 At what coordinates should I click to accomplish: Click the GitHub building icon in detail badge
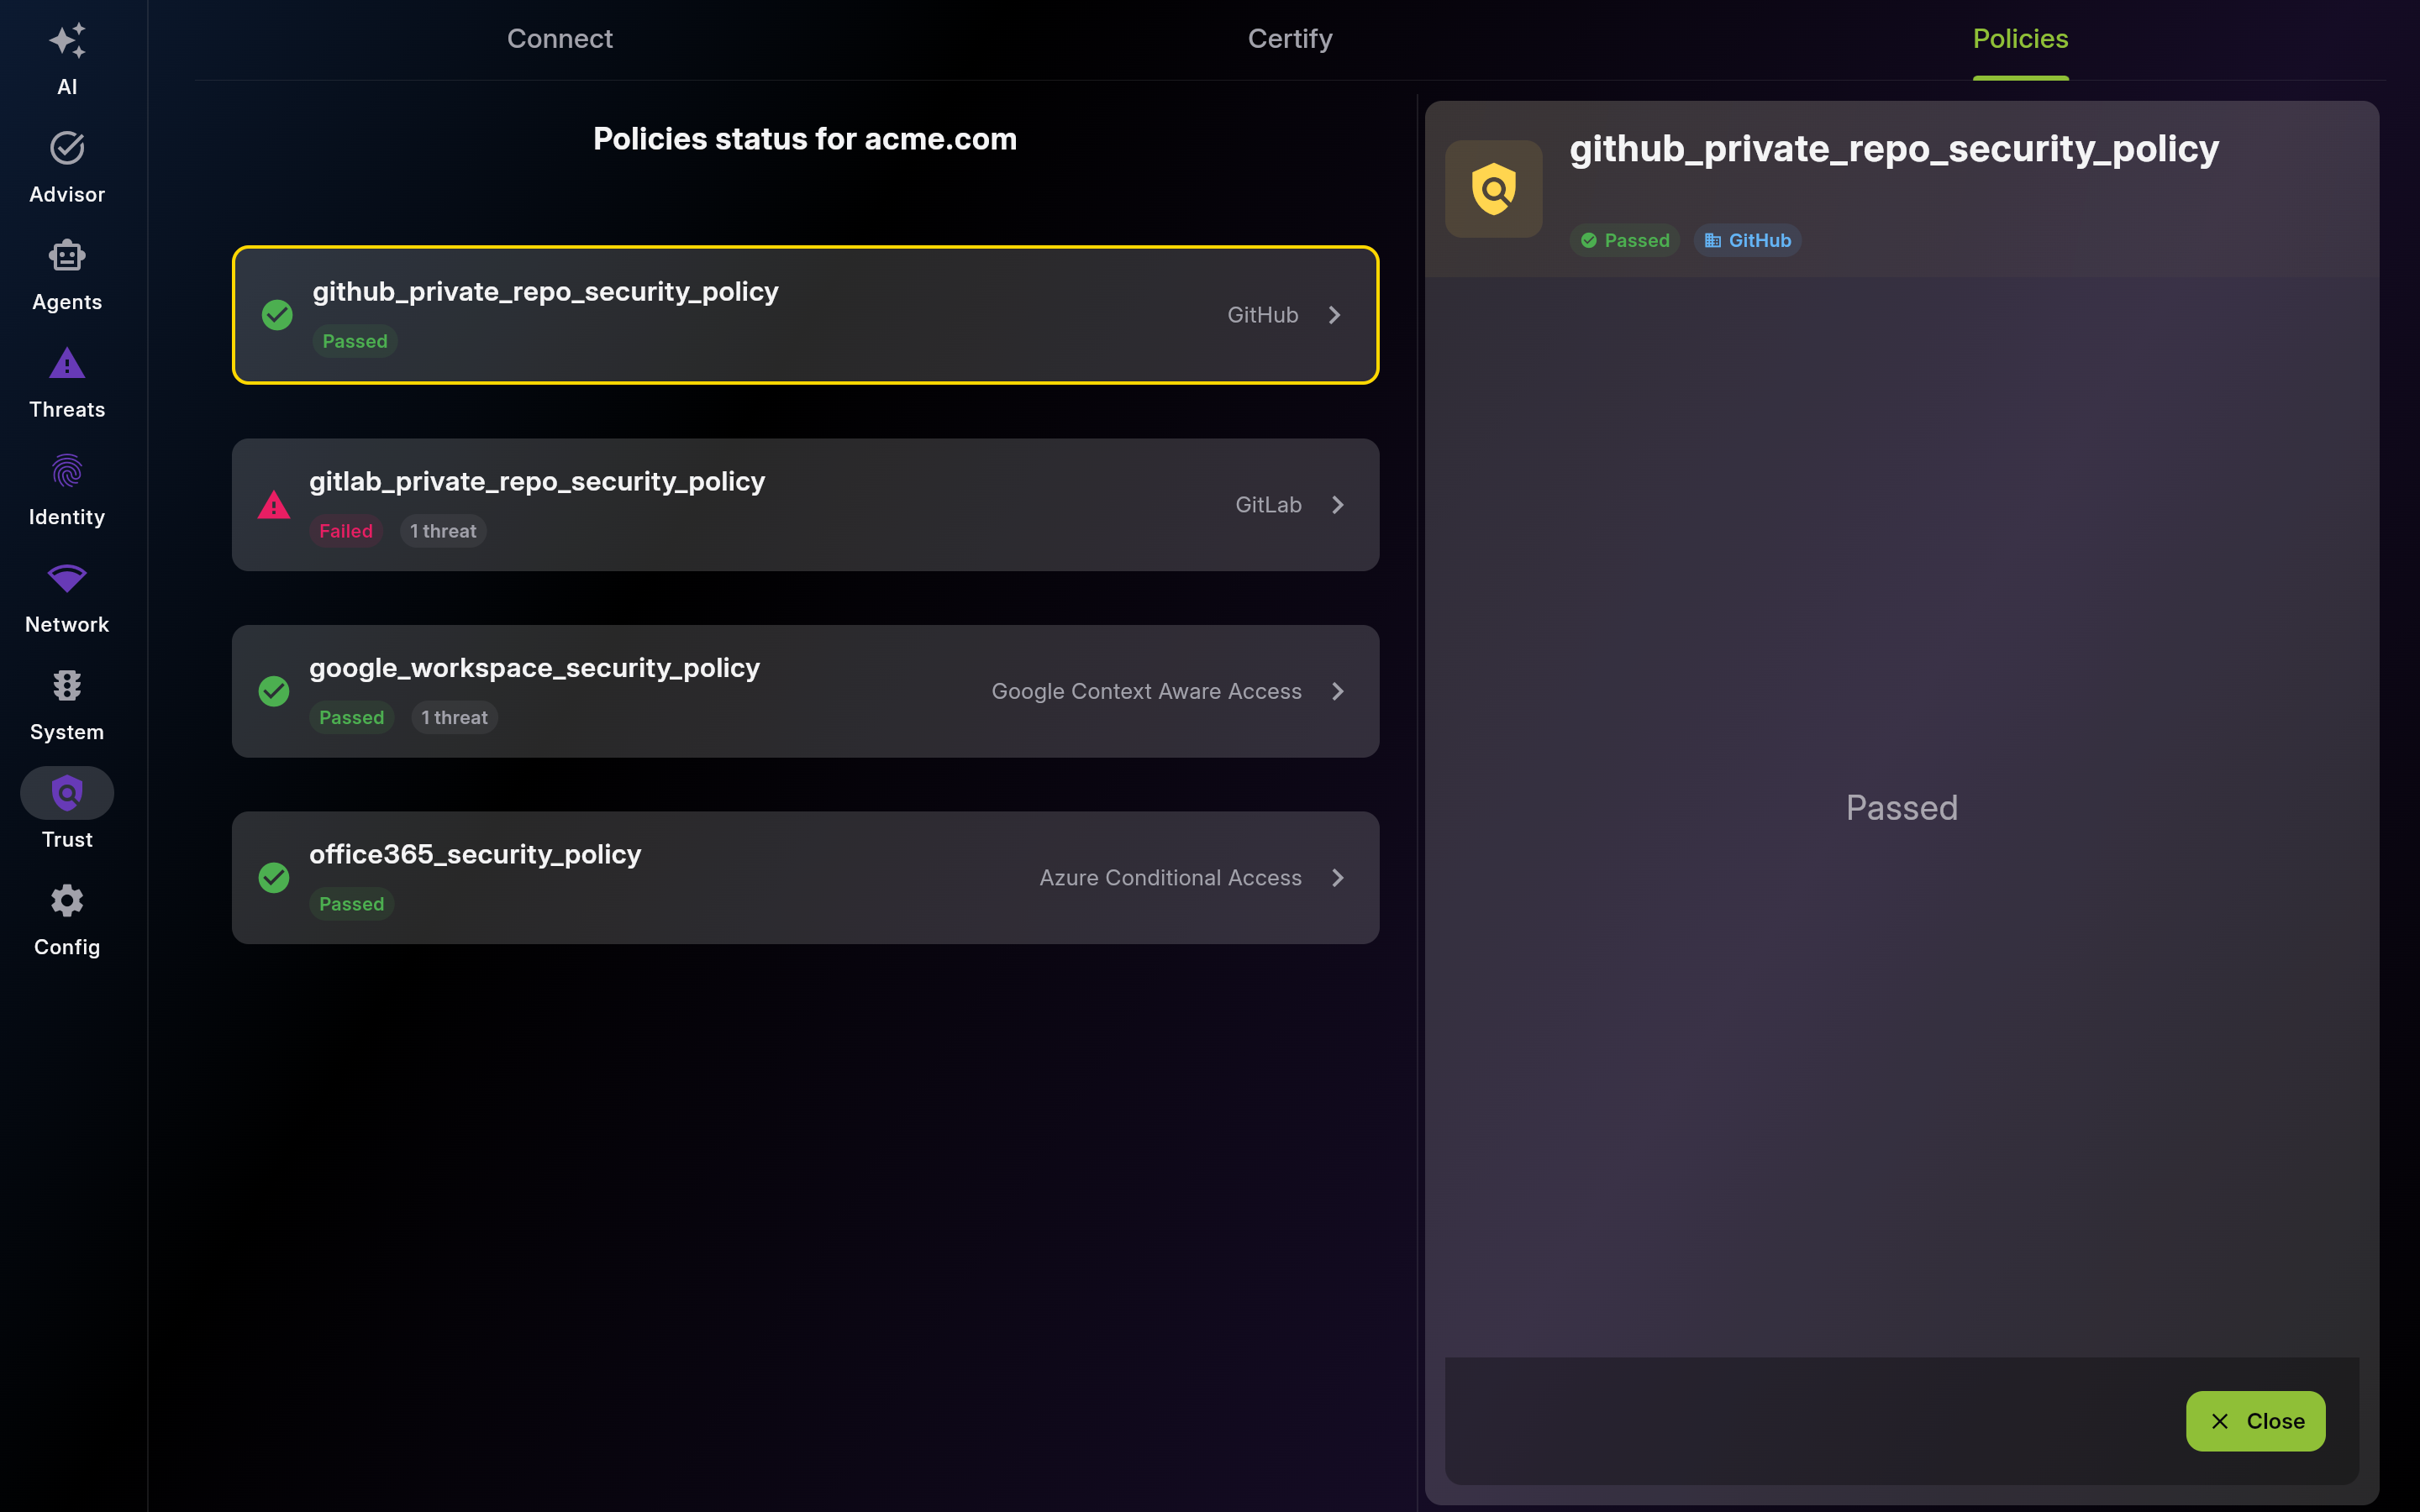click(1713, 240)
